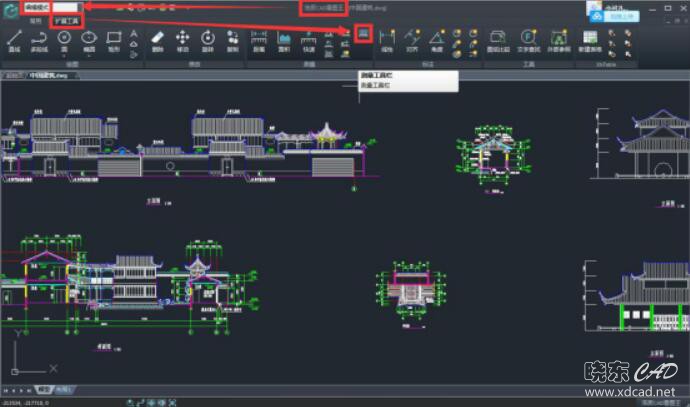Switch to the 扩展工具 ribbon tab

[x=67, y=19]
